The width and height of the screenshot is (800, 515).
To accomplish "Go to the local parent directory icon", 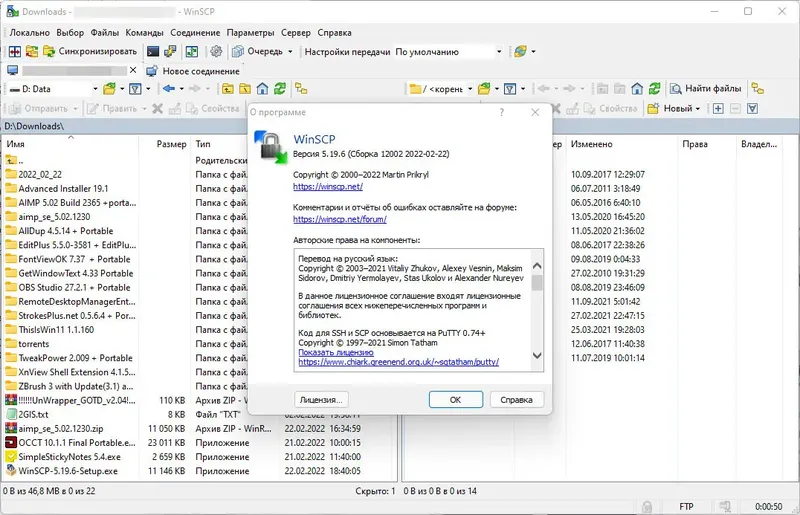I will 228,89.
